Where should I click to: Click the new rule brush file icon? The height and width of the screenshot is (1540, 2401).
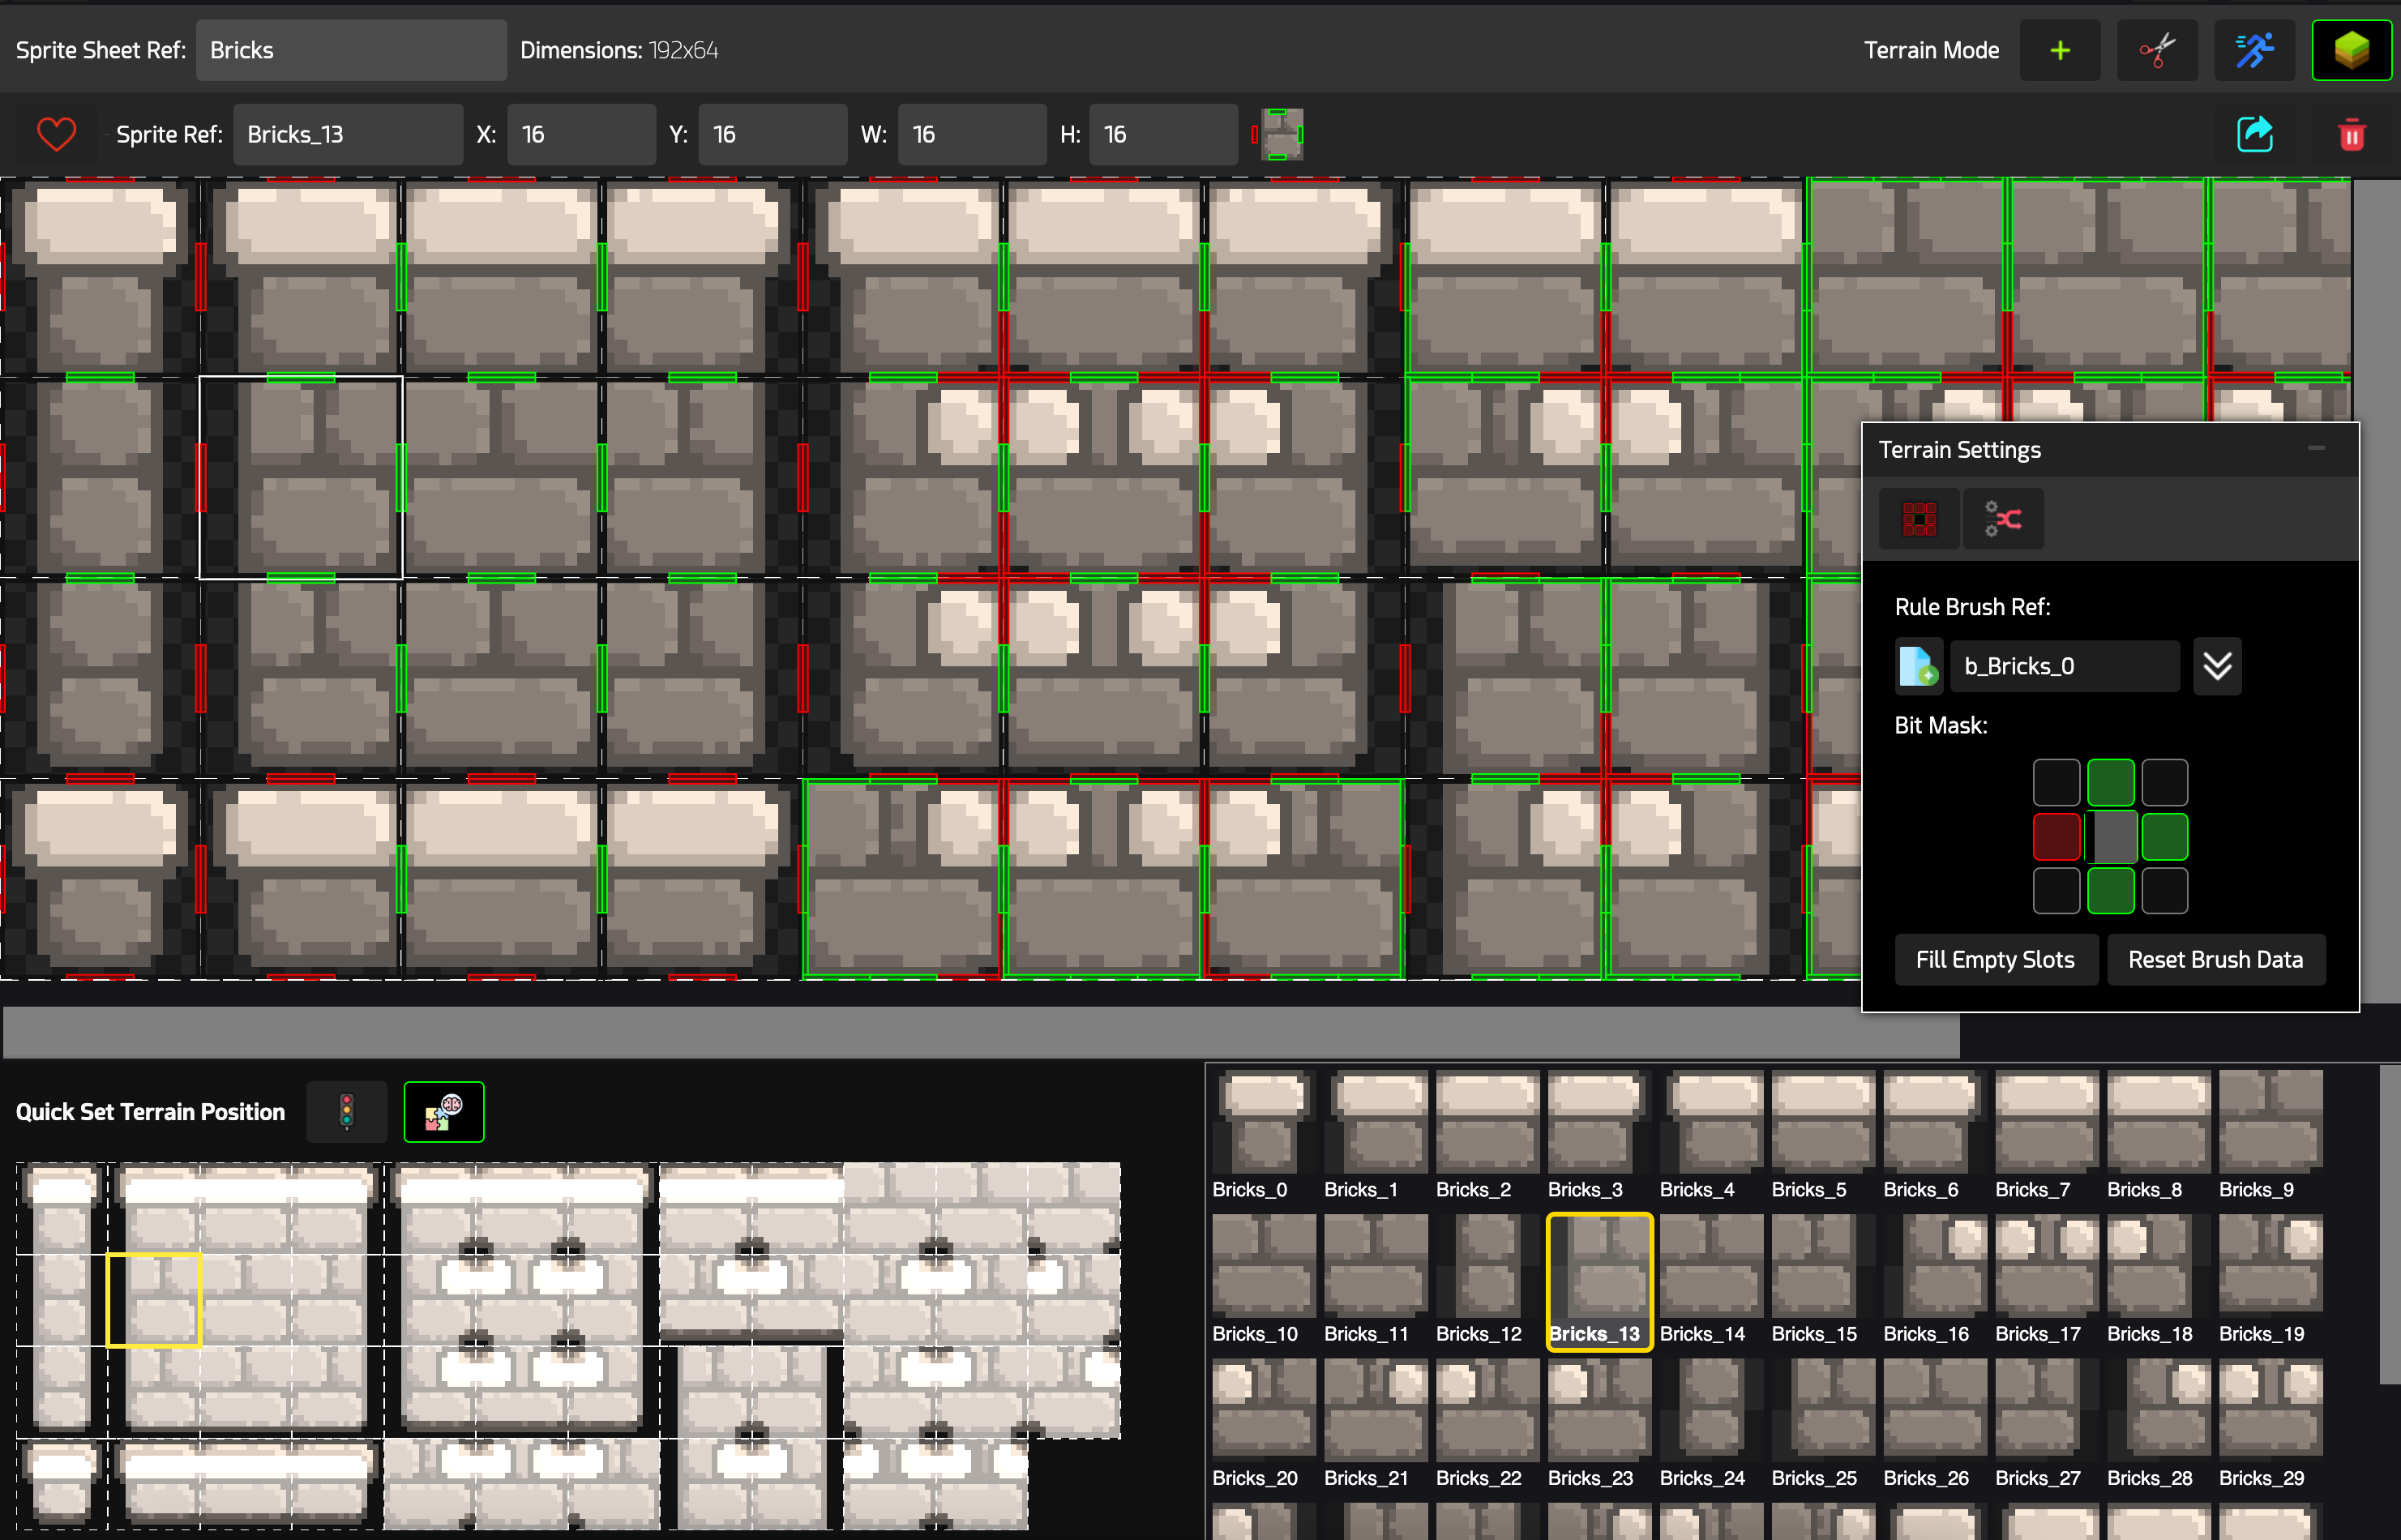pyautogui.click(x=1918, y=666)
